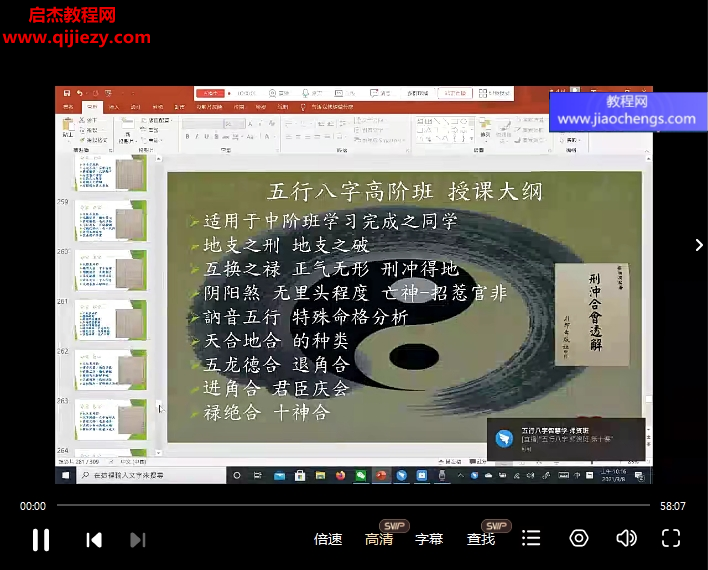Screen dimensions: 708x570
Task: Click the PowerPoint Save icon
Action: pyautogui.click(x=67, y=93)
